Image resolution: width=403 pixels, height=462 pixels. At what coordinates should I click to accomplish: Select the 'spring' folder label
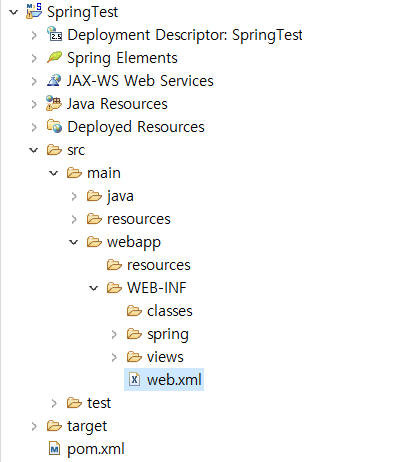168,334
